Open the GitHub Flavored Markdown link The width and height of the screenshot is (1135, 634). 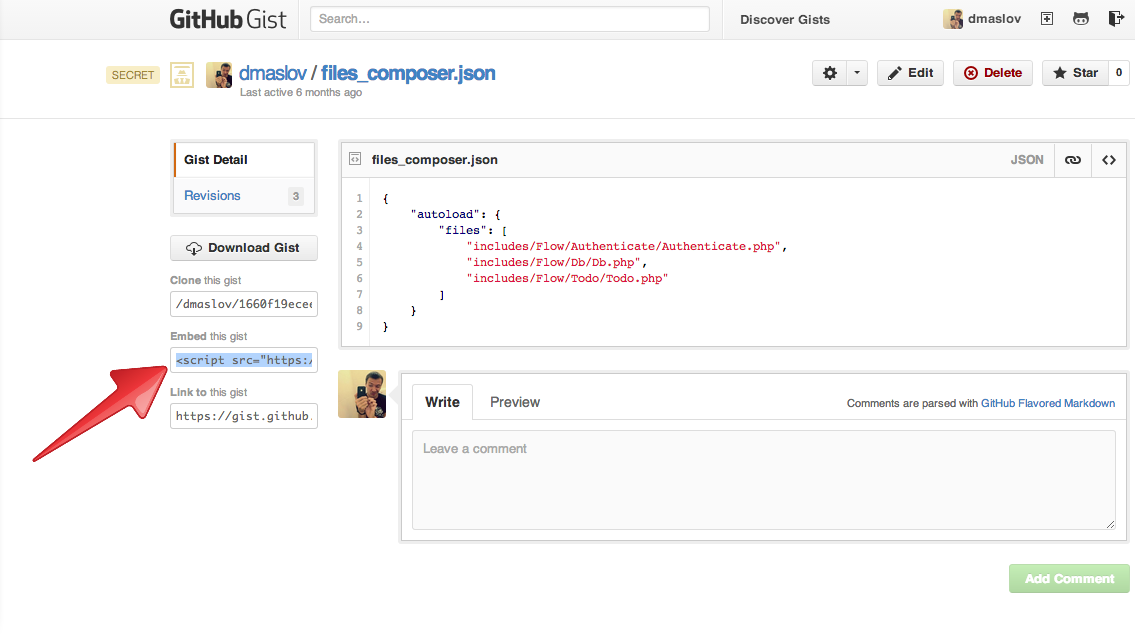pyautogui.click(x=1048, y=403)
